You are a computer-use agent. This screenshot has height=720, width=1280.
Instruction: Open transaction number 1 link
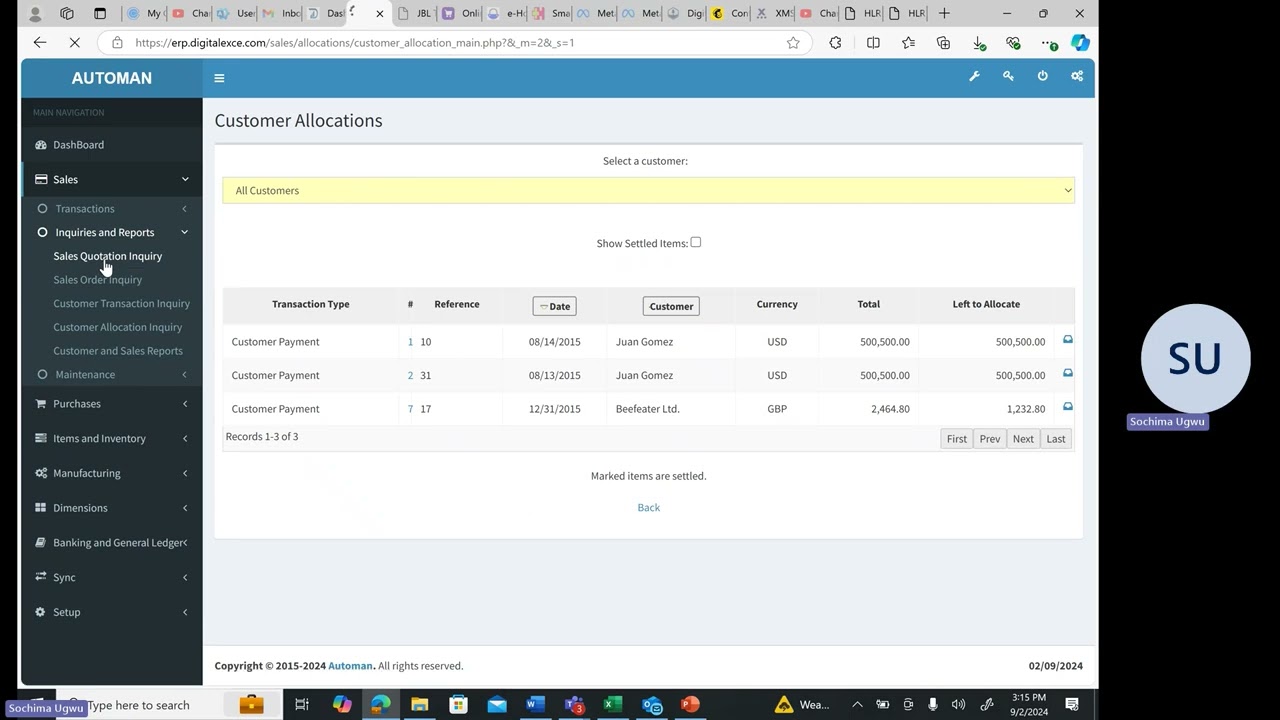[x=410, y=341]
